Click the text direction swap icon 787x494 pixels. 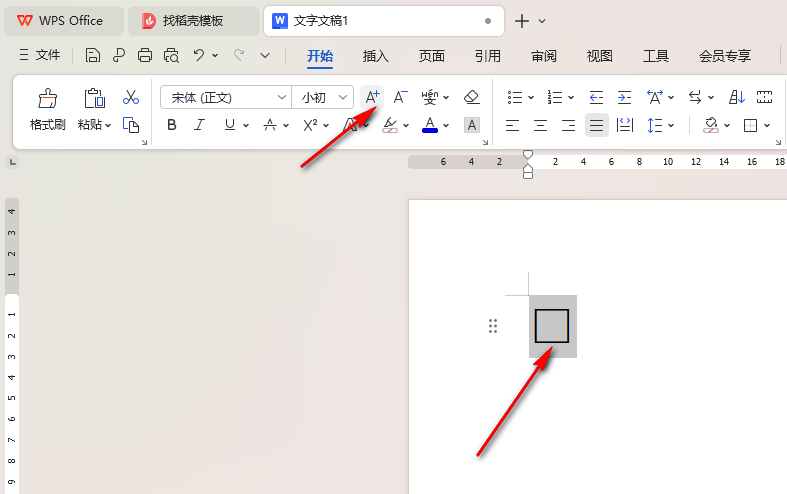tap(695, 97)
